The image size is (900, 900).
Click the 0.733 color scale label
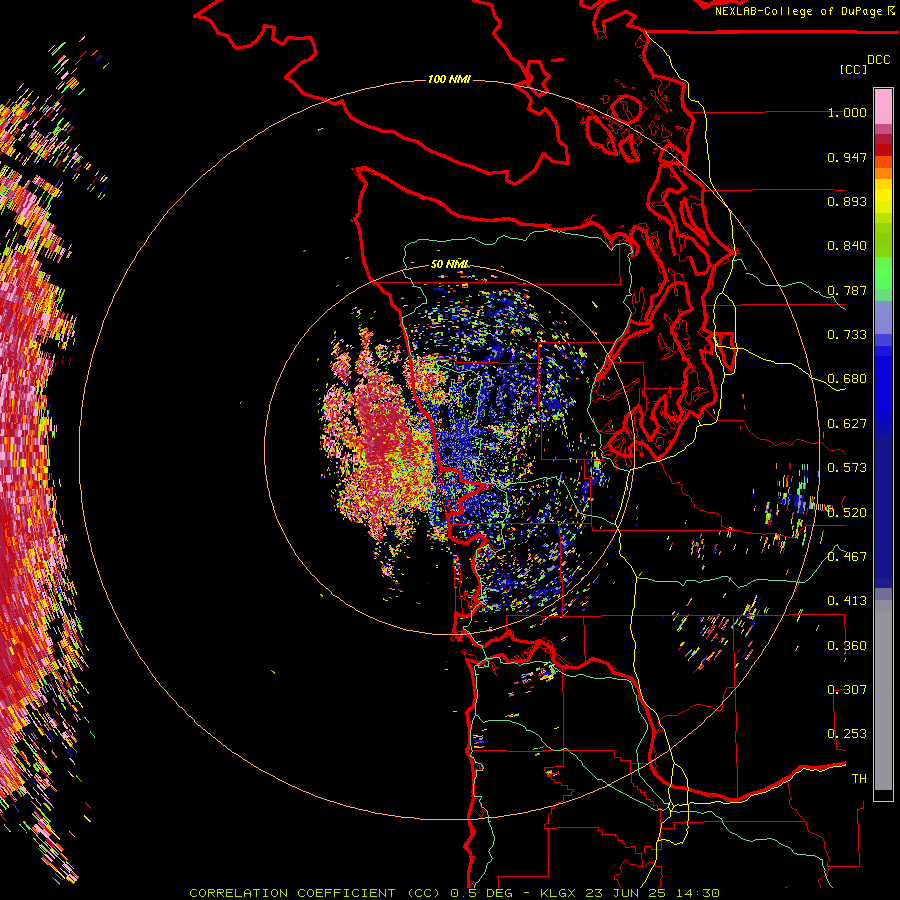pos(847,335)
